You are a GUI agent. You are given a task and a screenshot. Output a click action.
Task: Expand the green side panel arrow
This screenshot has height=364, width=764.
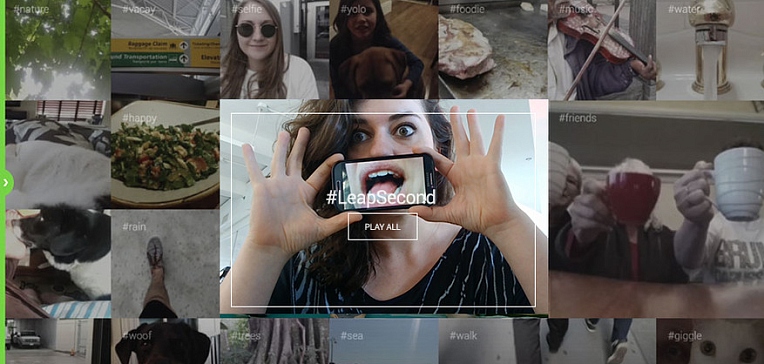[5, 182]
